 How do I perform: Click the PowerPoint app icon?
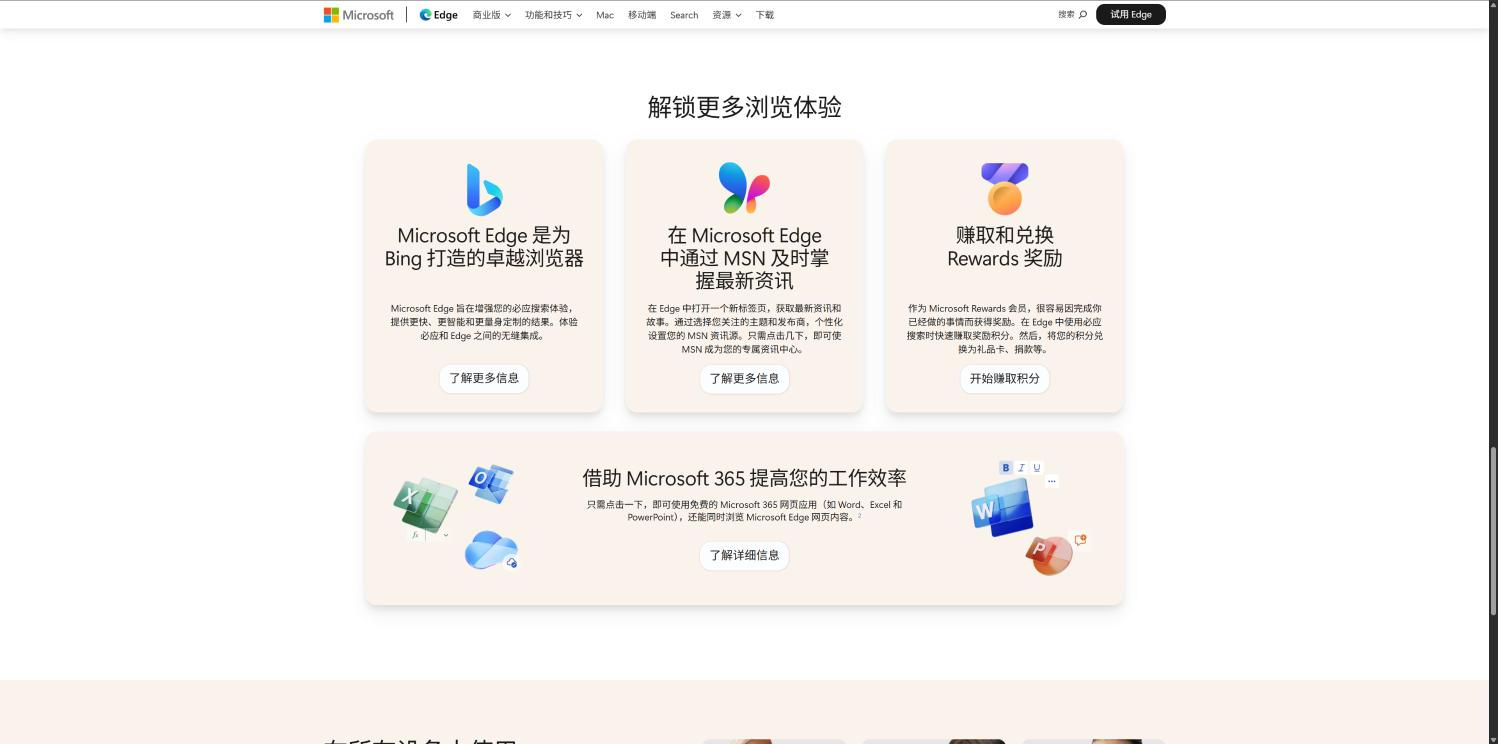click(1048, 555)
